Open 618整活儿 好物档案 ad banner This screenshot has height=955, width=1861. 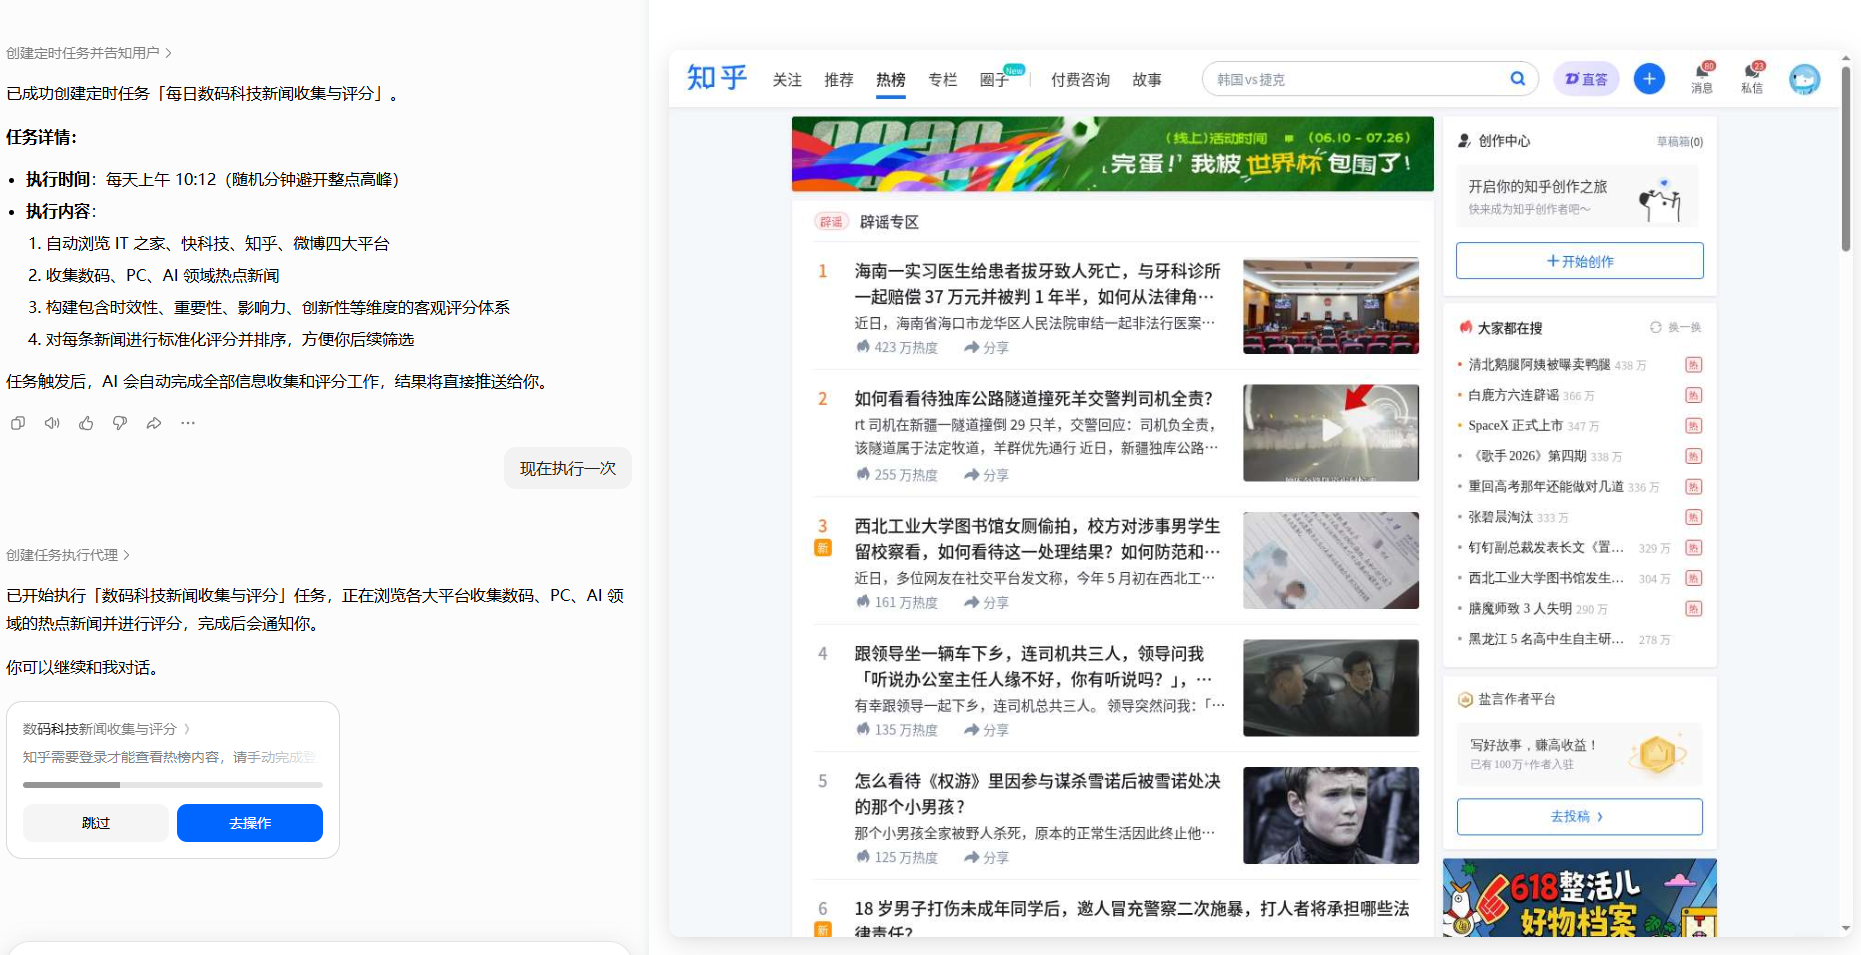coord(1580,898)
